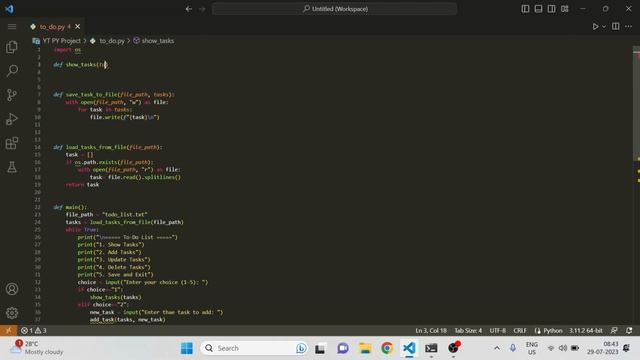Open the Accounts menu icon
This screenshot has height=360, width=640.
(12, 289)
